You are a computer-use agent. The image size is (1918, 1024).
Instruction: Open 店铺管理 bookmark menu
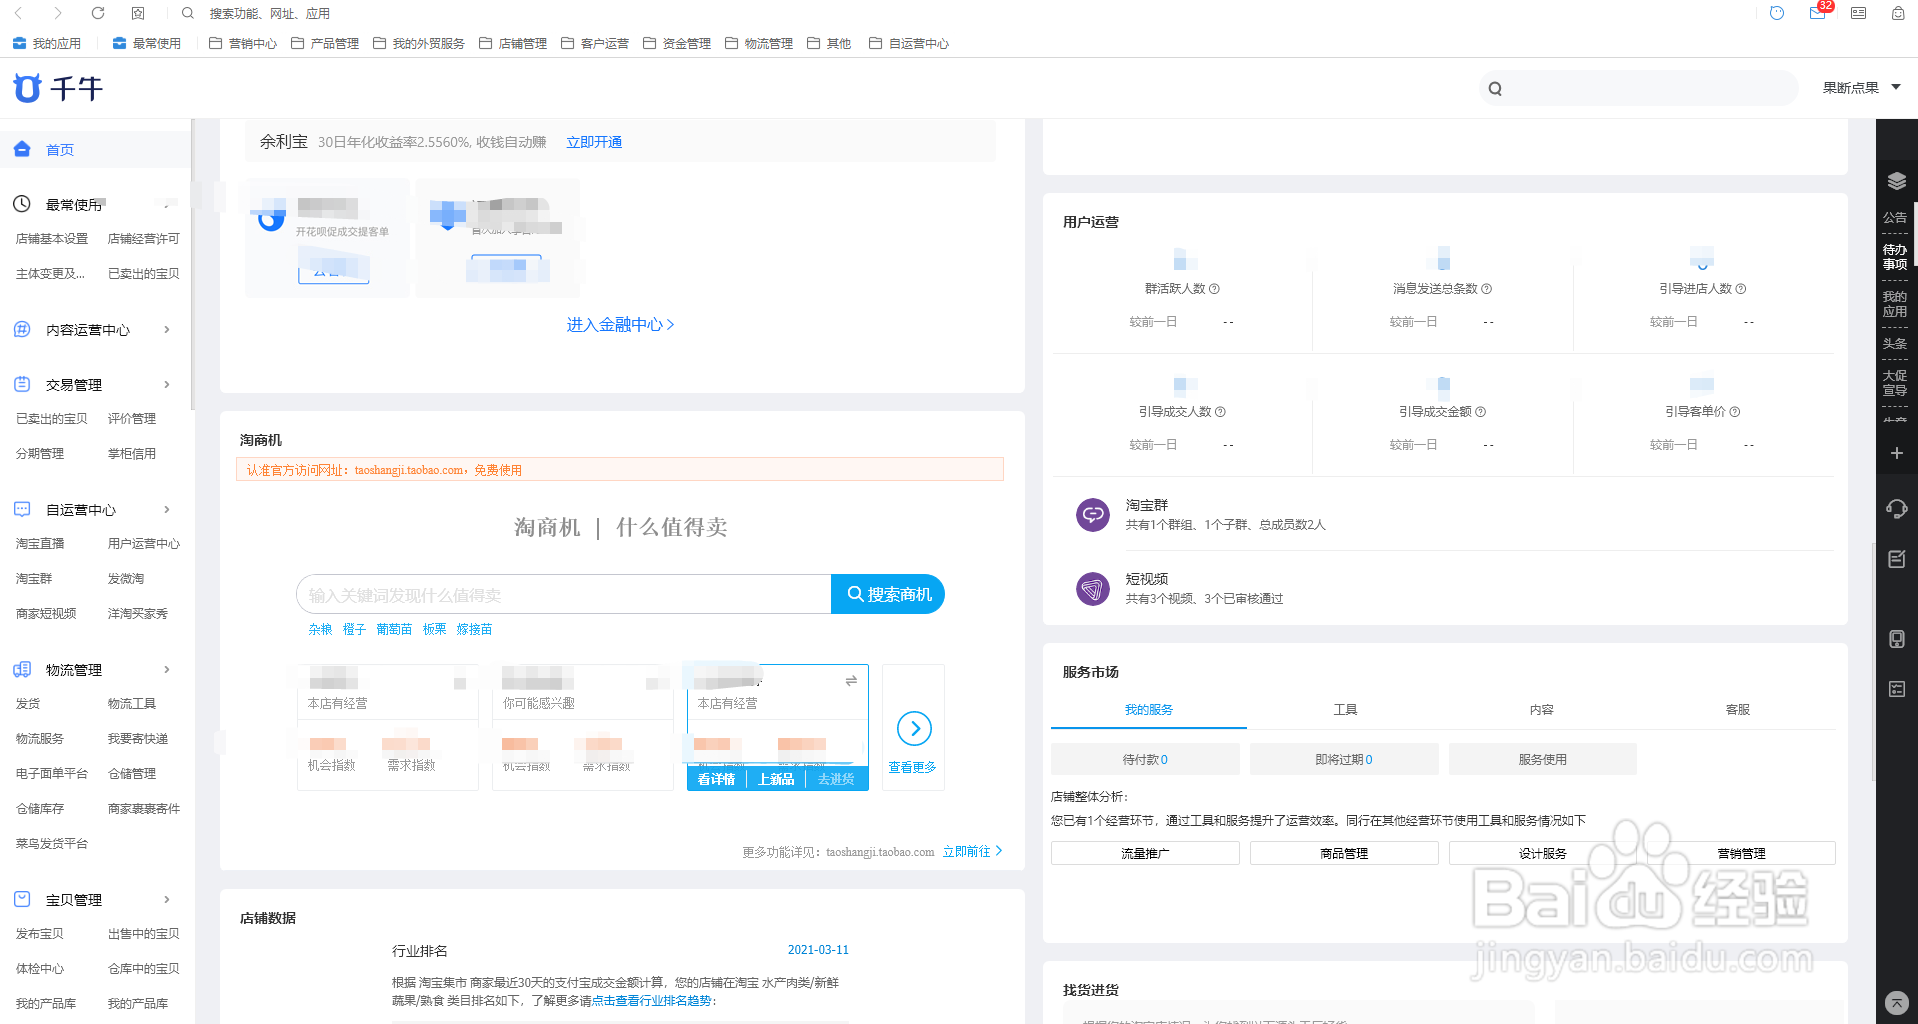pyautogui.click(x=513, y=43)
